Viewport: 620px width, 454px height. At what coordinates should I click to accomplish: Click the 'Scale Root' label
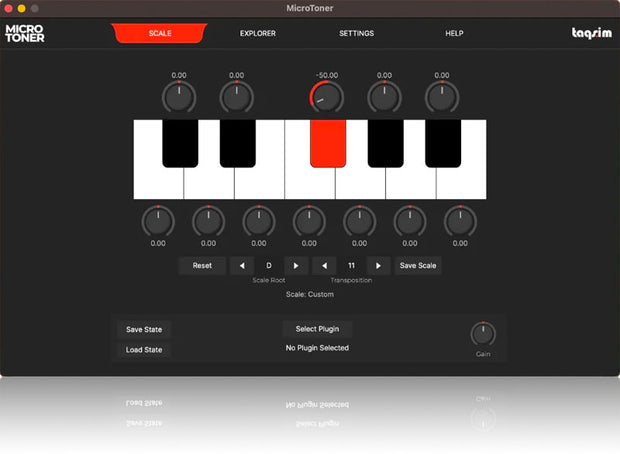pyautogui.click(x=269, y=280)
